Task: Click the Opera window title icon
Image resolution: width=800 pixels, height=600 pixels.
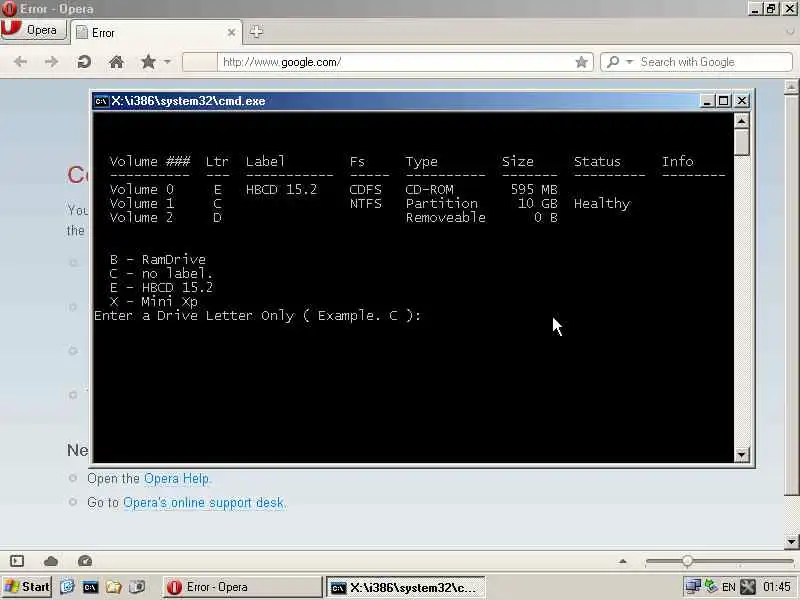Action: tap(9, 9)
